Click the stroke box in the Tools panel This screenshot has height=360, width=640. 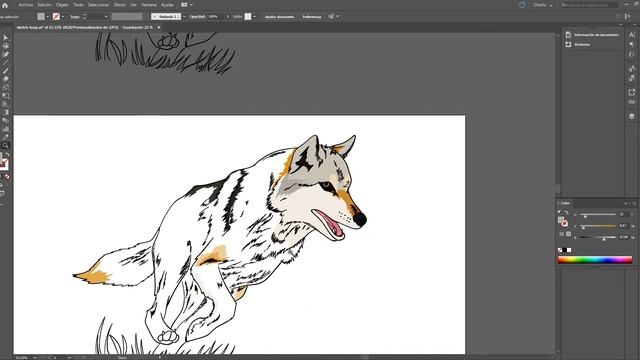click(x=4, y=164)
